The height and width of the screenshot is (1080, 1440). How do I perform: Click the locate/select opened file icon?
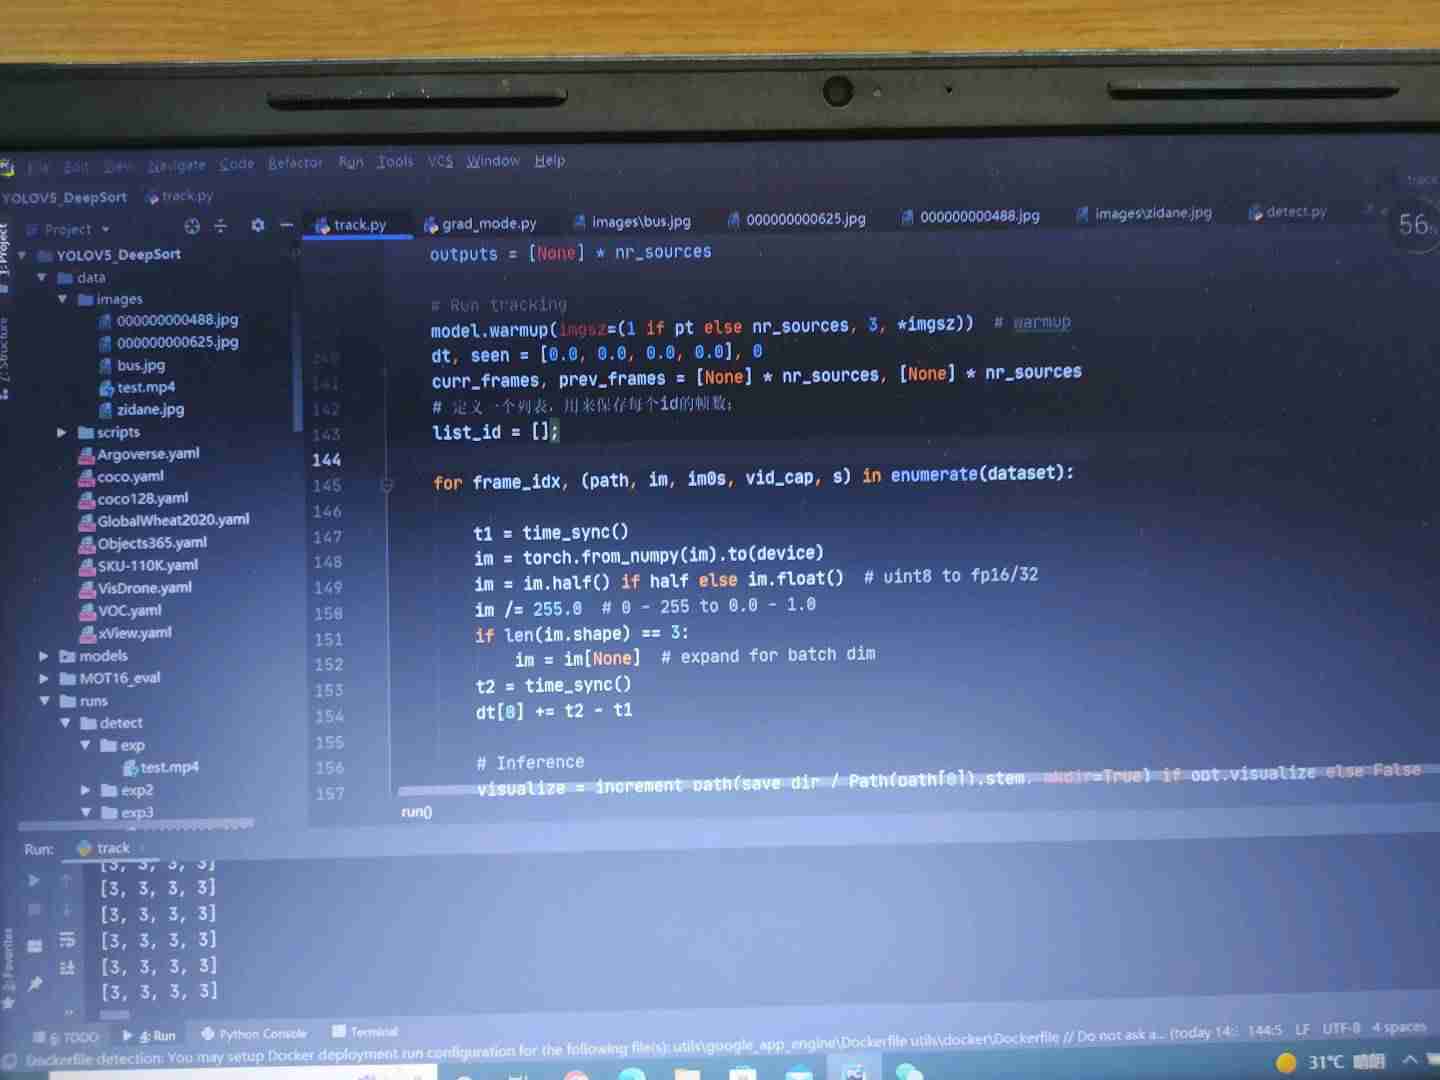(192, 227)
